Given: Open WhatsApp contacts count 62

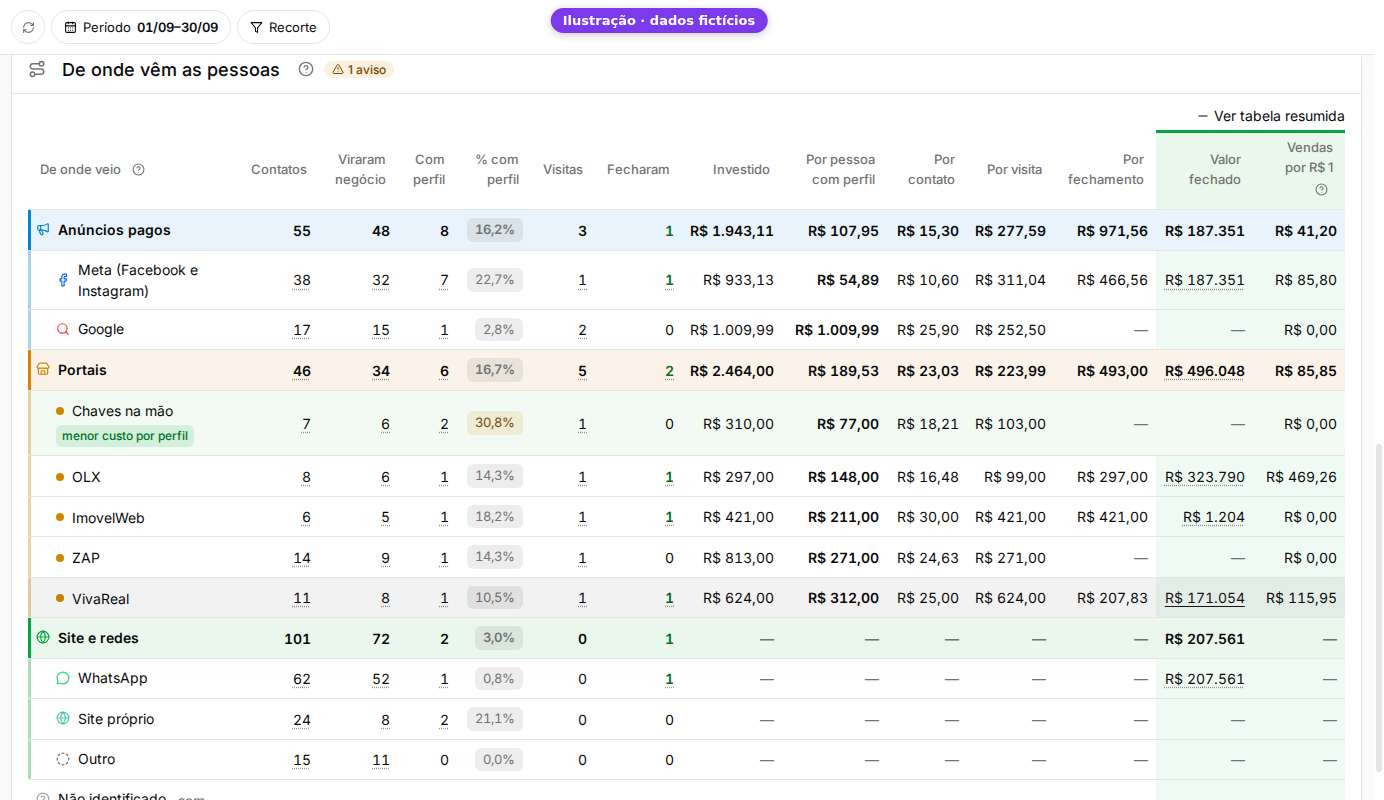Looking at the screenshot, I should 302,679.
